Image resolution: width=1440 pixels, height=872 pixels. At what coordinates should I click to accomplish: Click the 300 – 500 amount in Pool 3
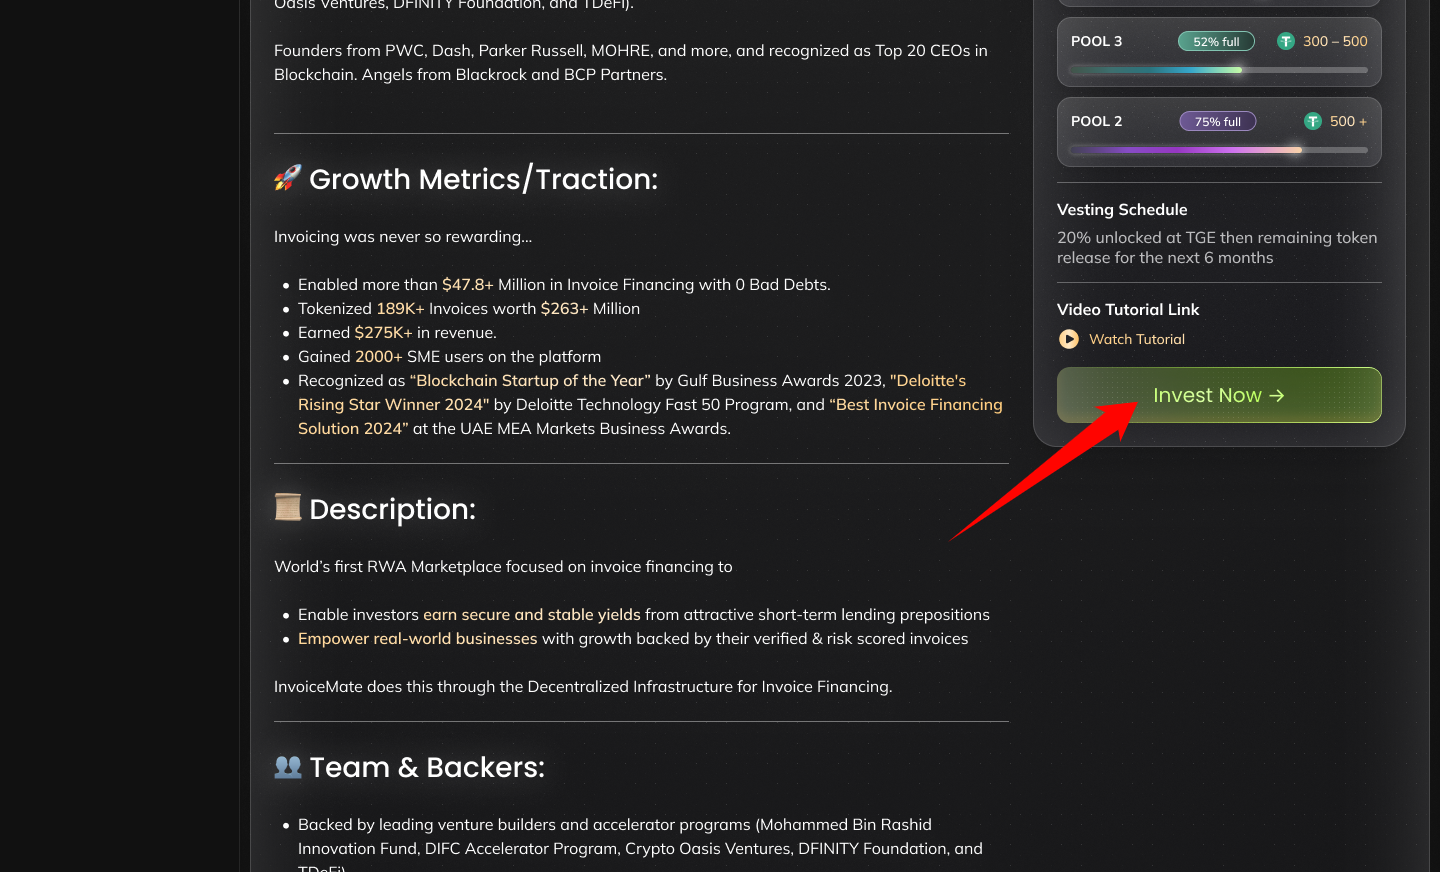(x=1335, y=41)
